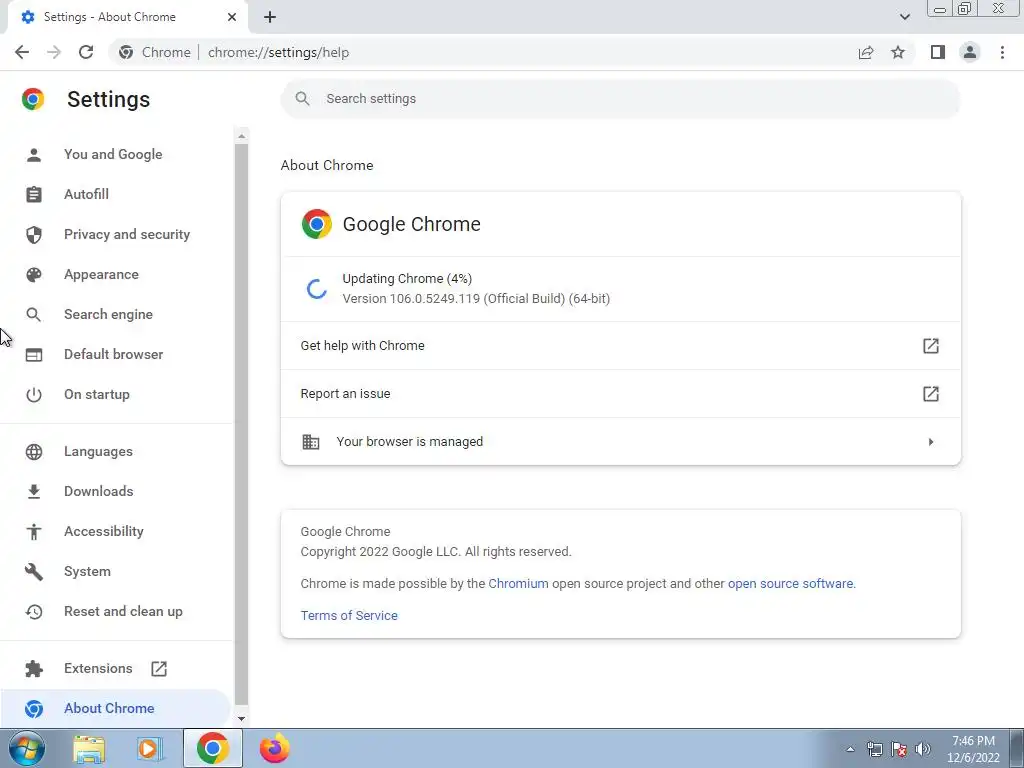Click the Extensions external link icon

(159, 669)
